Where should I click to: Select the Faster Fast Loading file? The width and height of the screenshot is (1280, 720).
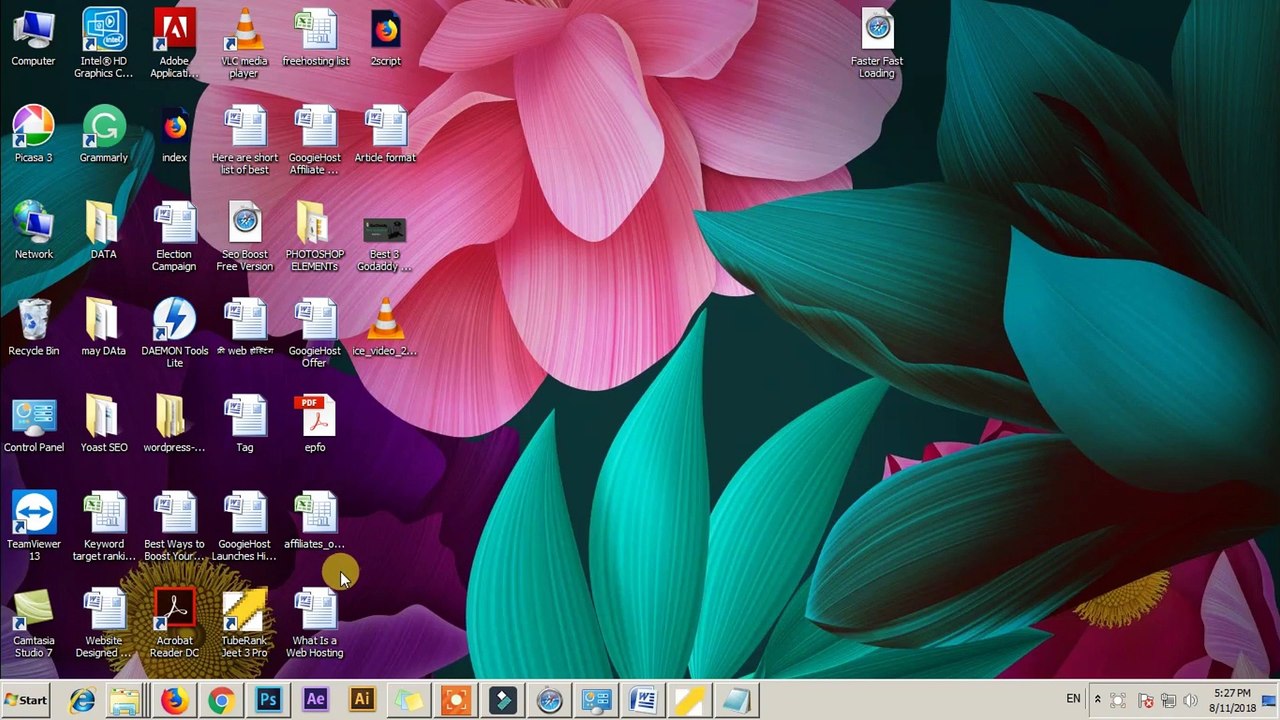(x=877, y=44)
